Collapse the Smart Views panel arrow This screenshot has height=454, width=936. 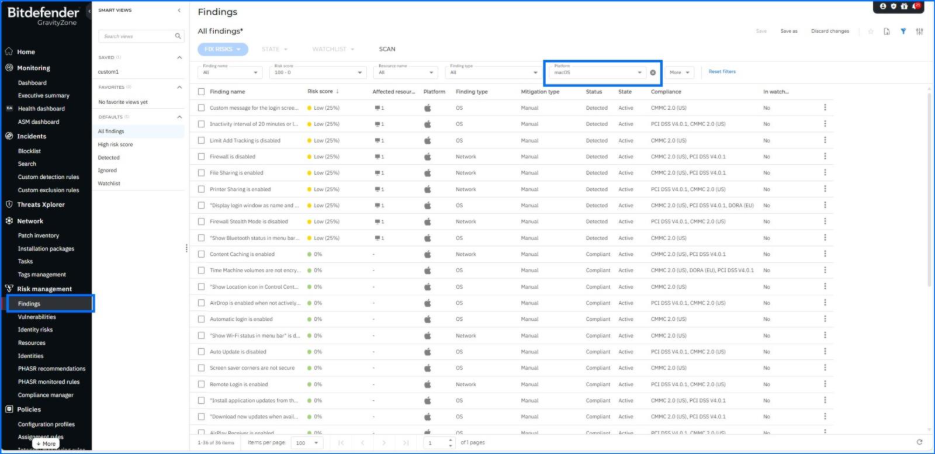178,10
